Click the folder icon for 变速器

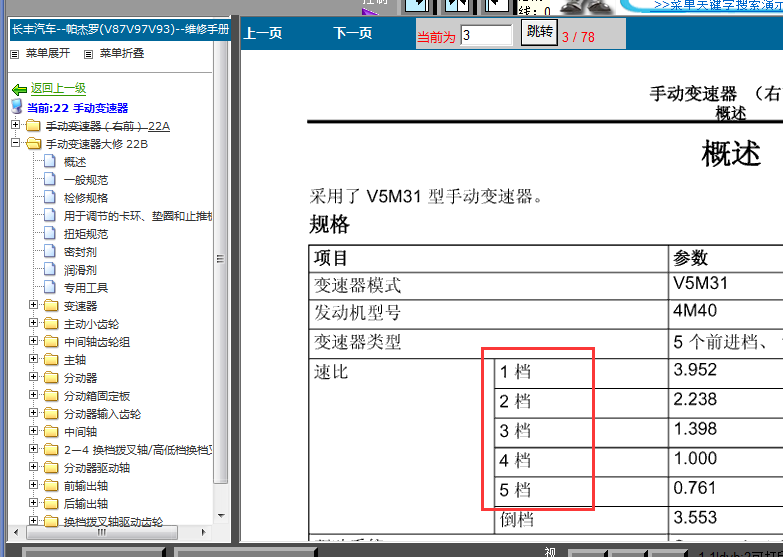[x=51, y=305]
